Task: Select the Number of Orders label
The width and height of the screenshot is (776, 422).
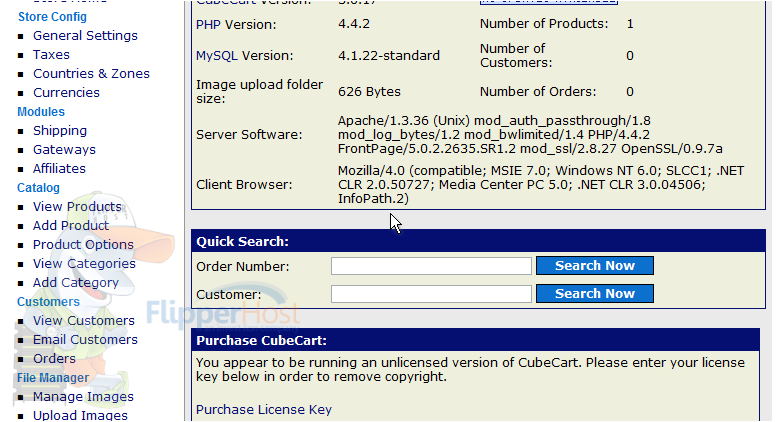Action: coord(538,92)
